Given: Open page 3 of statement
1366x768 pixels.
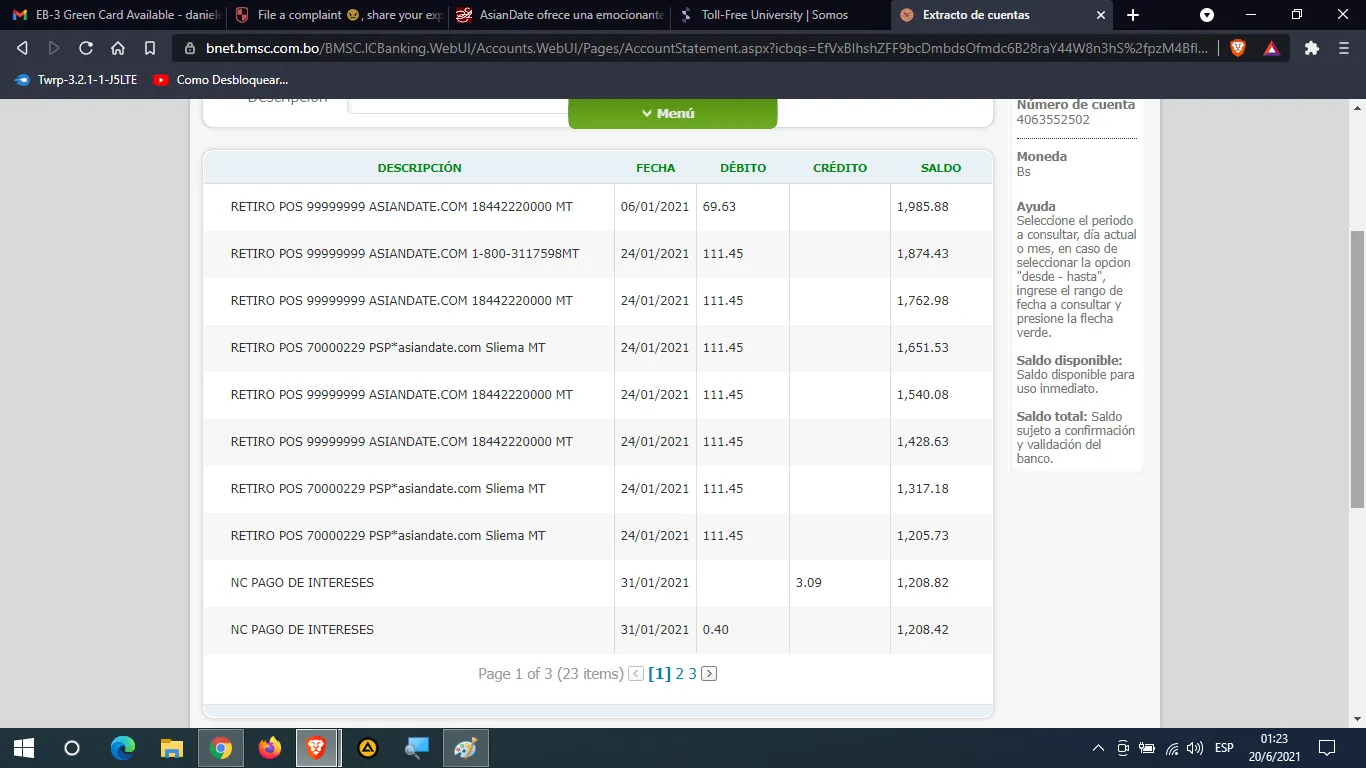Looking at the screenshot, I should (692, 674).
